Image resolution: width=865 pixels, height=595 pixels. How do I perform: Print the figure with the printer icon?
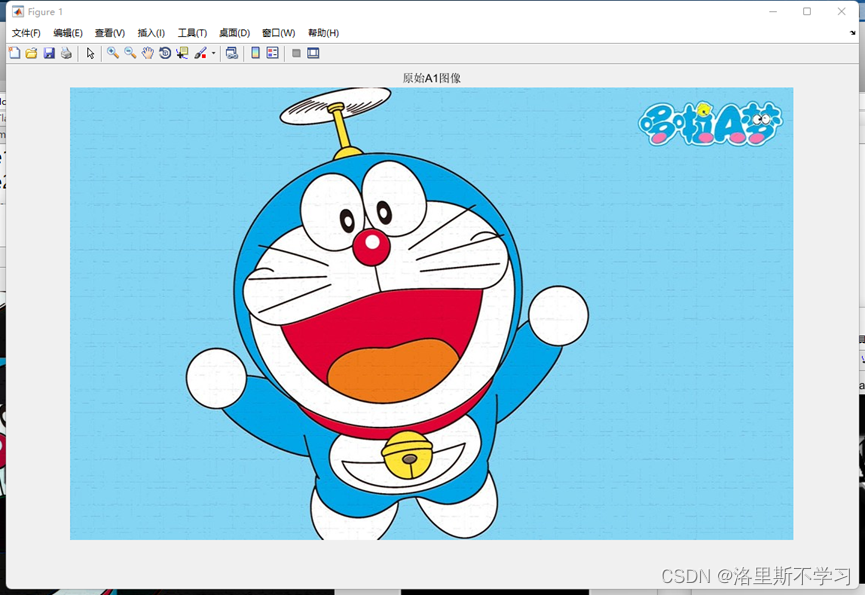point(66,53)
